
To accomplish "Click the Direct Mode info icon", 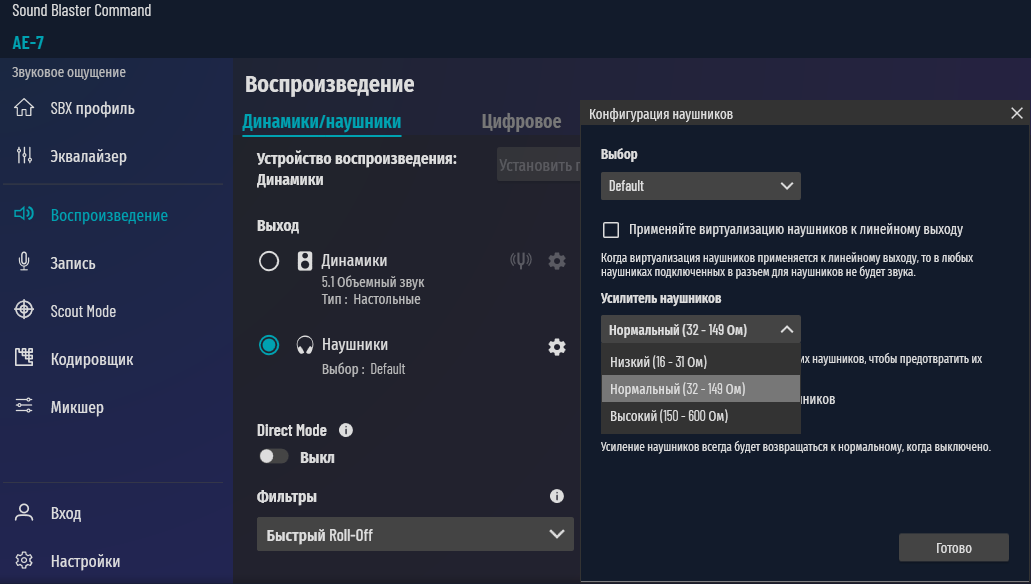I will pos(346,430).
